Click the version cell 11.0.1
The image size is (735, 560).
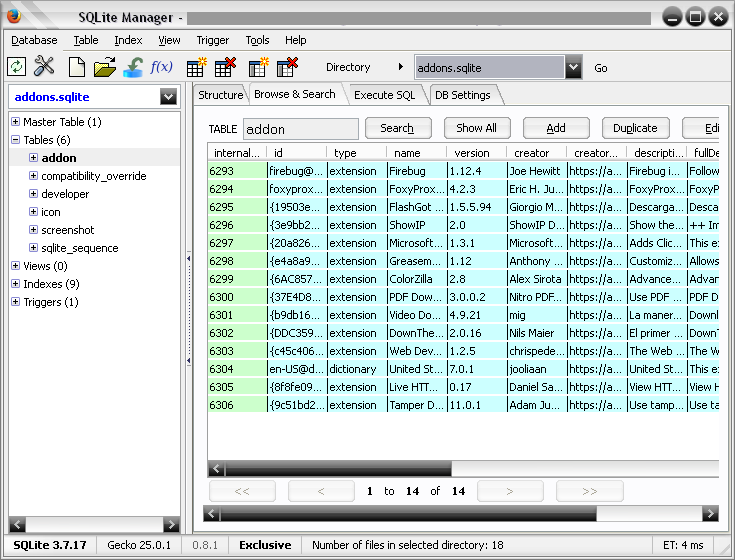pos(477,405)
